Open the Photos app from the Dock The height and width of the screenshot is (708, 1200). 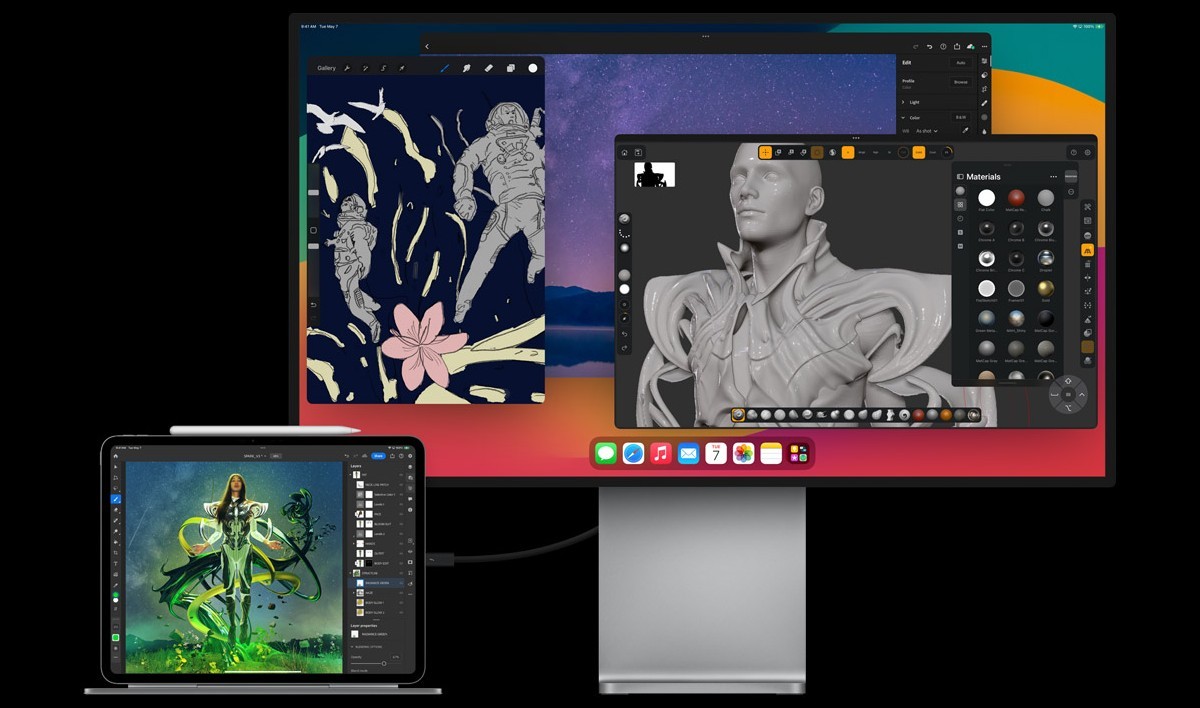743,455
